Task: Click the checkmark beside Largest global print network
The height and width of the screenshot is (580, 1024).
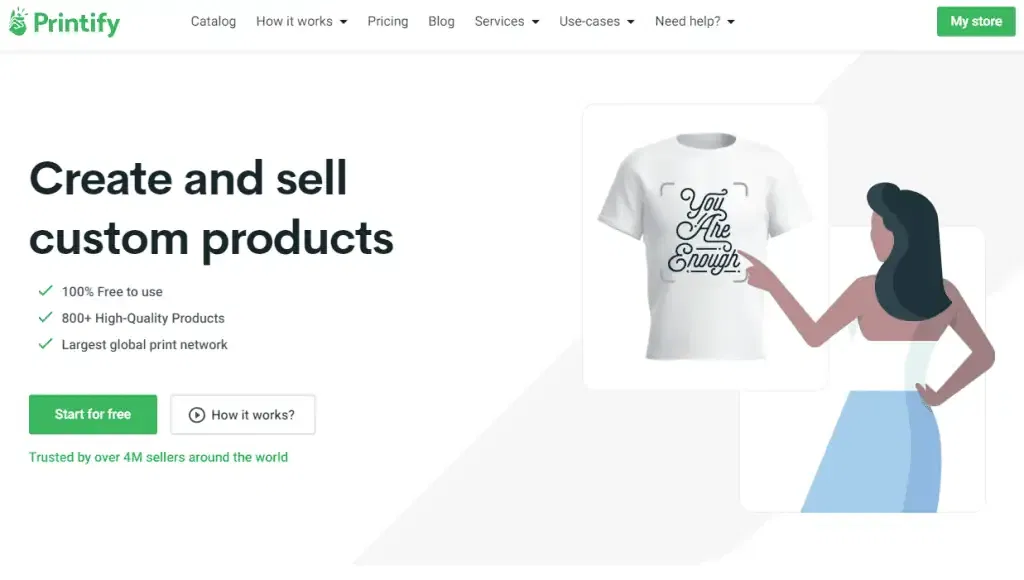Action: coord(45,344)
